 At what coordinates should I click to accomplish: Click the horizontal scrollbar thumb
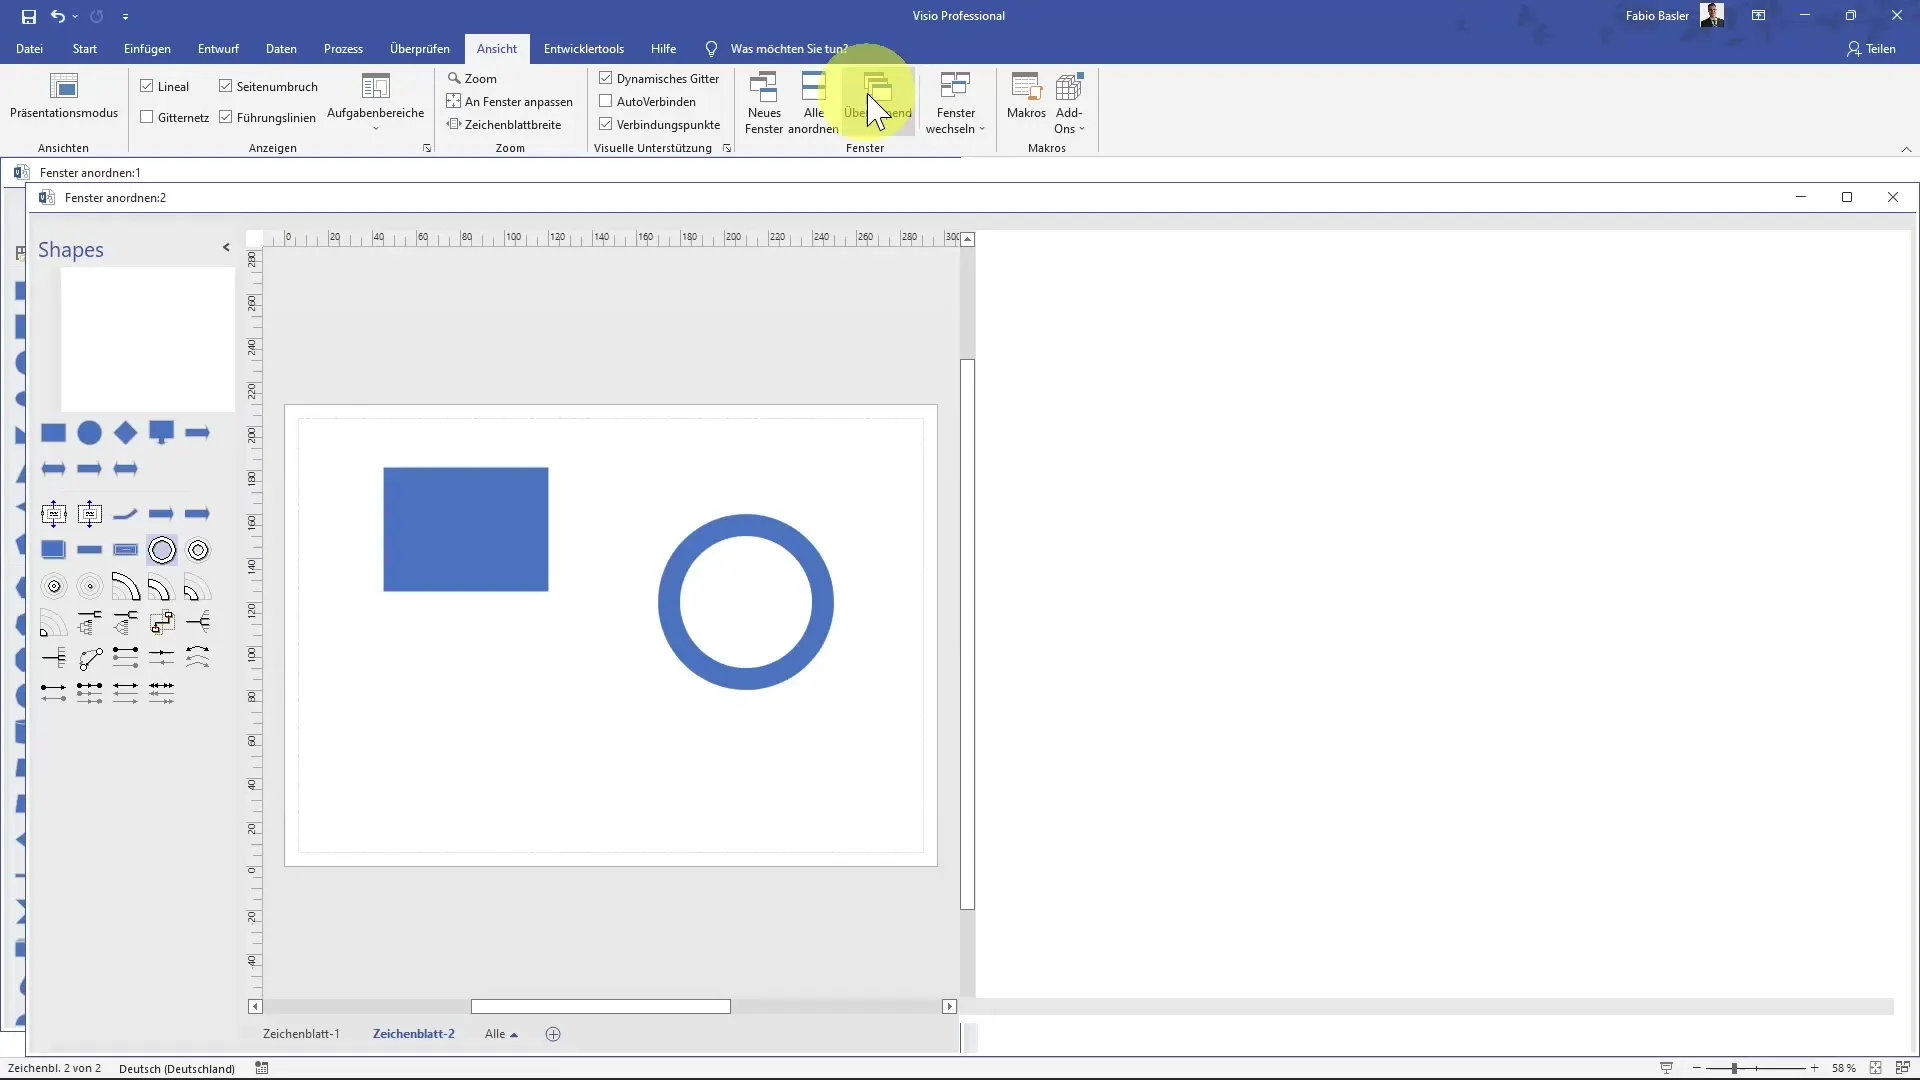[600, 1007]
